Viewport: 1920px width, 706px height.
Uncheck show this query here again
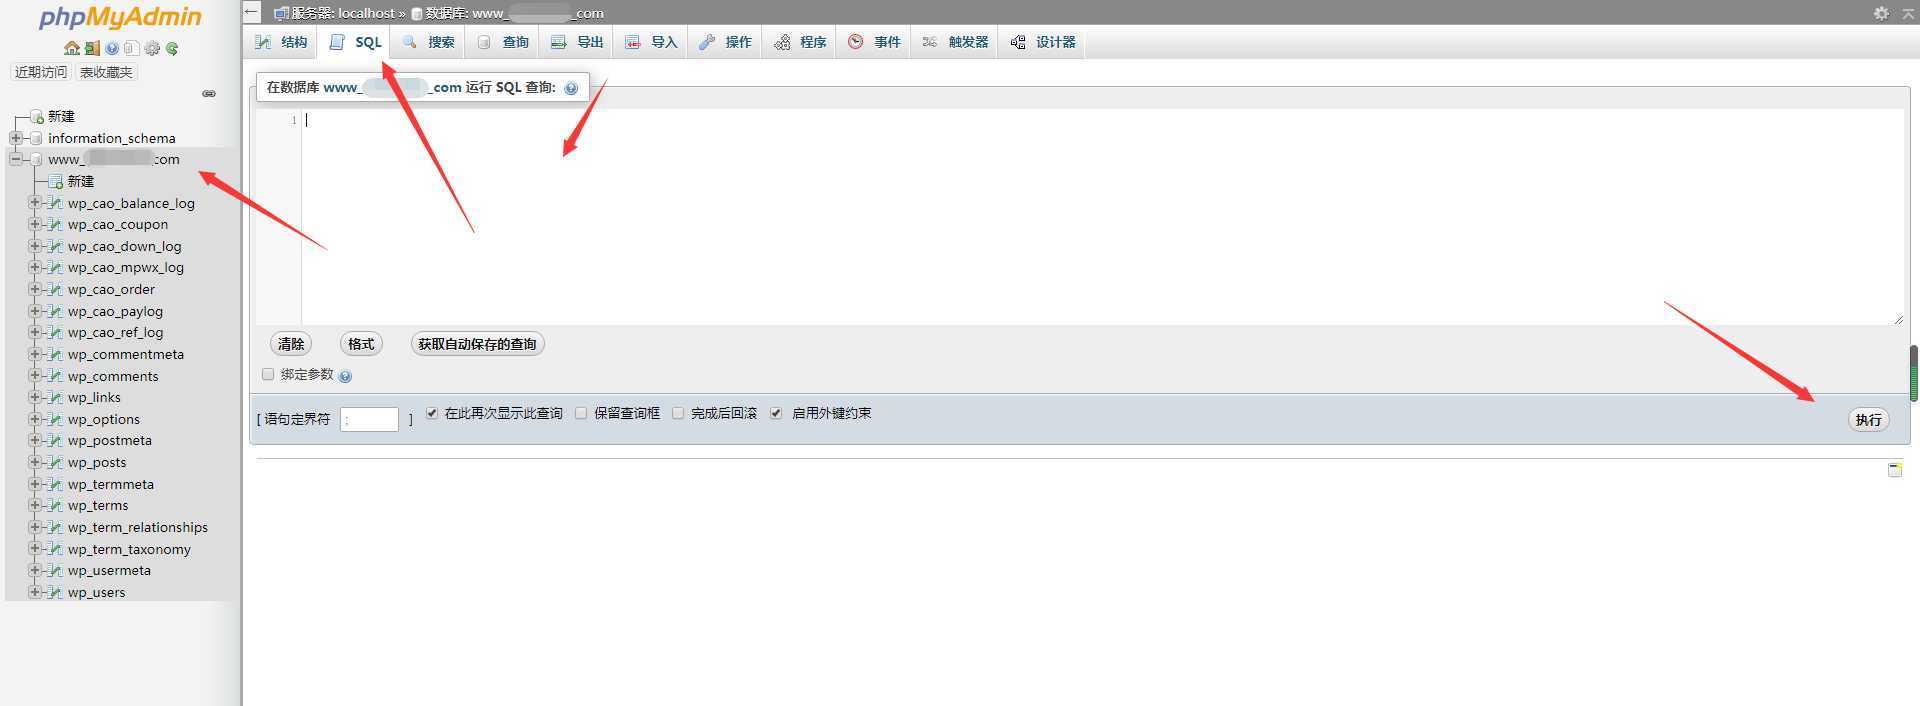point(432,413)
